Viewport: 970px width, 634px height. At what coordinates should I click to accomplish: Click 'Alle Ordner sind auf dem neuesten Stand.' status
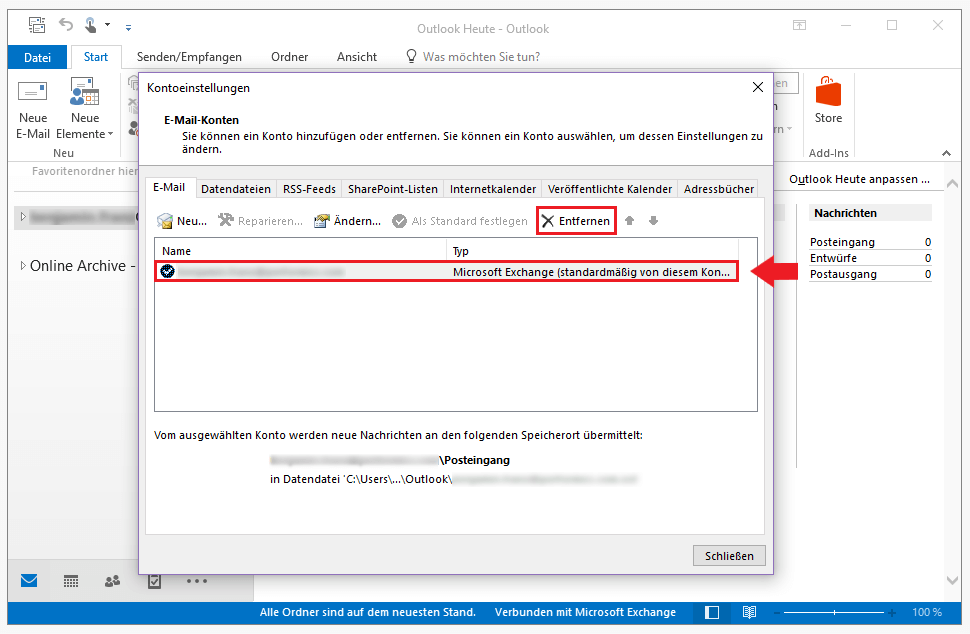(x=367, y=612)
